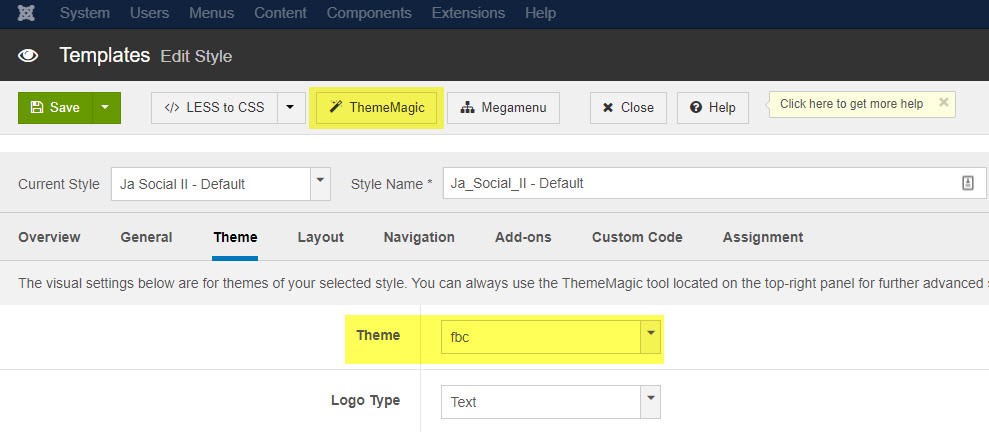The width and height of the screenshot is (989, 432).
Task: Switch to the Navigation tab
Action: [x=419, y=237]
